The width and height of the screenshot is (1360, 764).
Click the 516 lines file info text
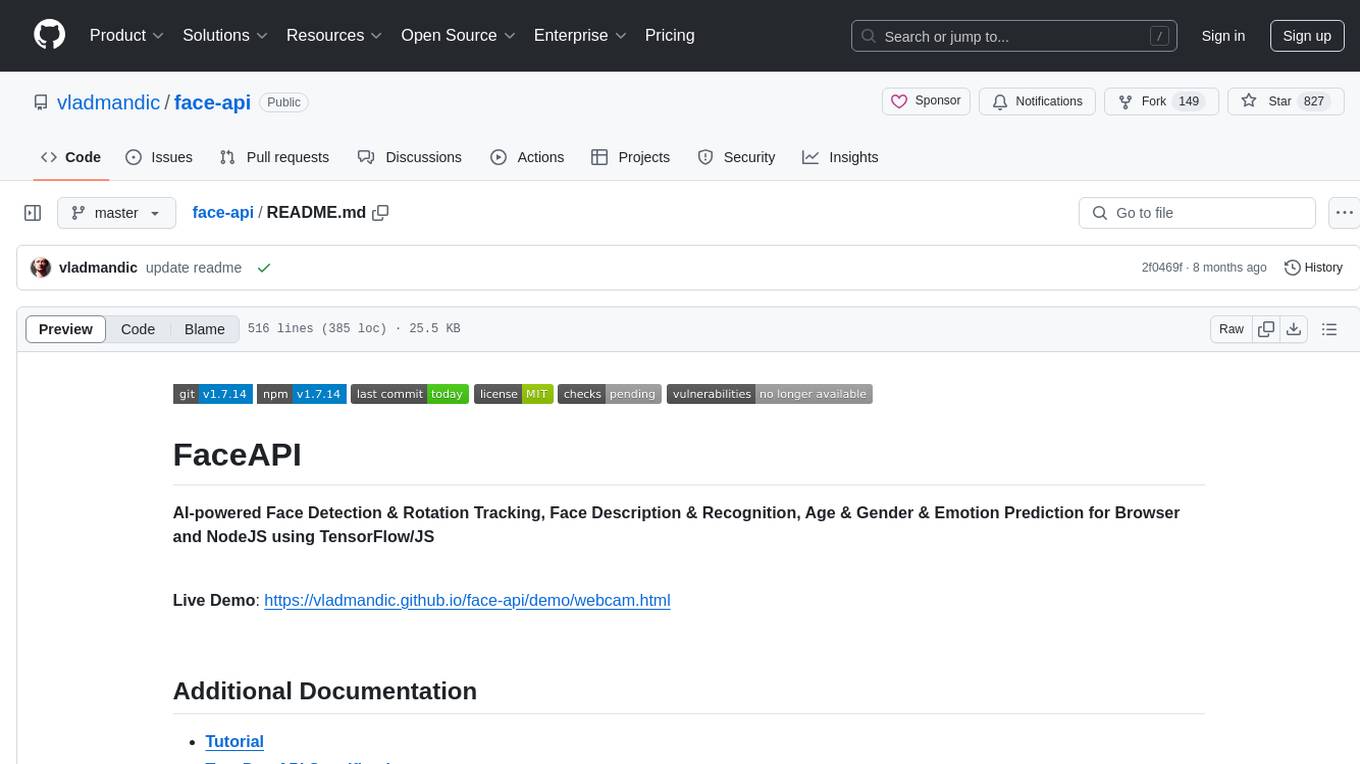pos(354,329)
